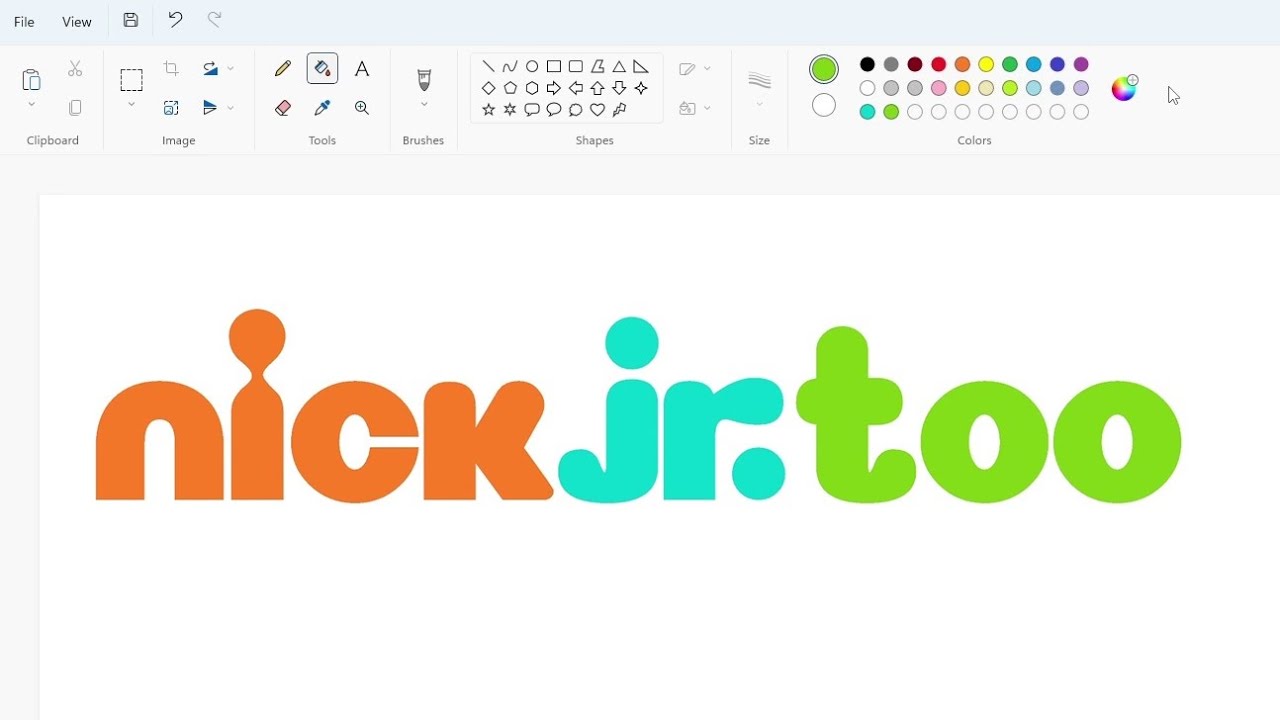Expand the Paste options dropdown
The image size is (1280, 720).
click(x=31, y=105)
